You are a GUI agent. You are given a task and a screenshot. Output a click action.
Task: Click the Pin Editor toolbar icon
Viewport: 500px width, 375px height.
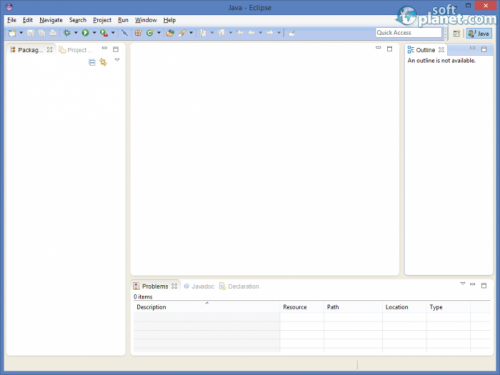click(292, 33)
